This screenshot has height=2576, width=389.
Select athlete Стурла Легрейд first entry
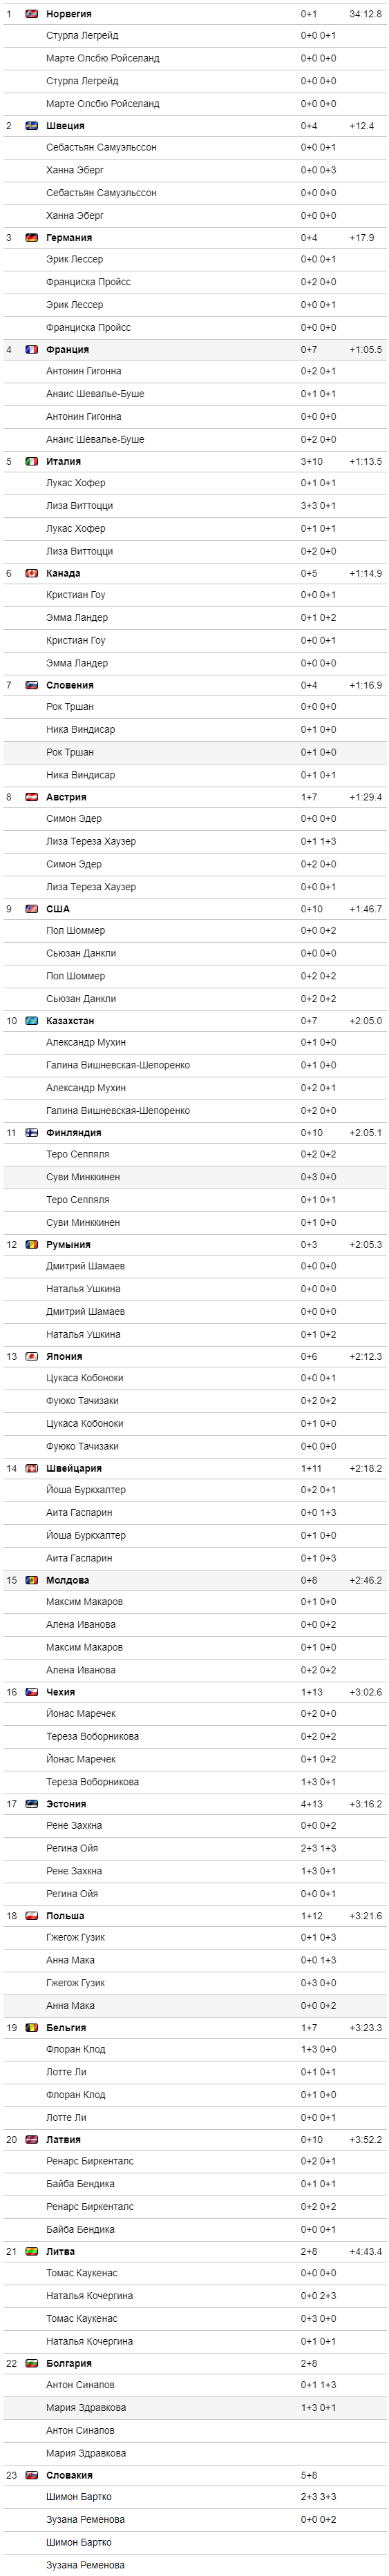click(82, 36)
